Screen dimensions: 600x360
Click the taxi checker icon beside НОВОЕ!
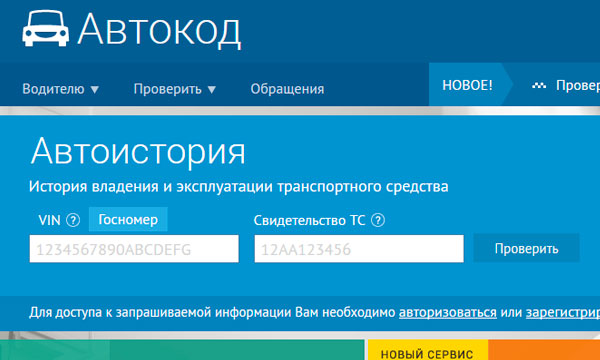(539, 86)
